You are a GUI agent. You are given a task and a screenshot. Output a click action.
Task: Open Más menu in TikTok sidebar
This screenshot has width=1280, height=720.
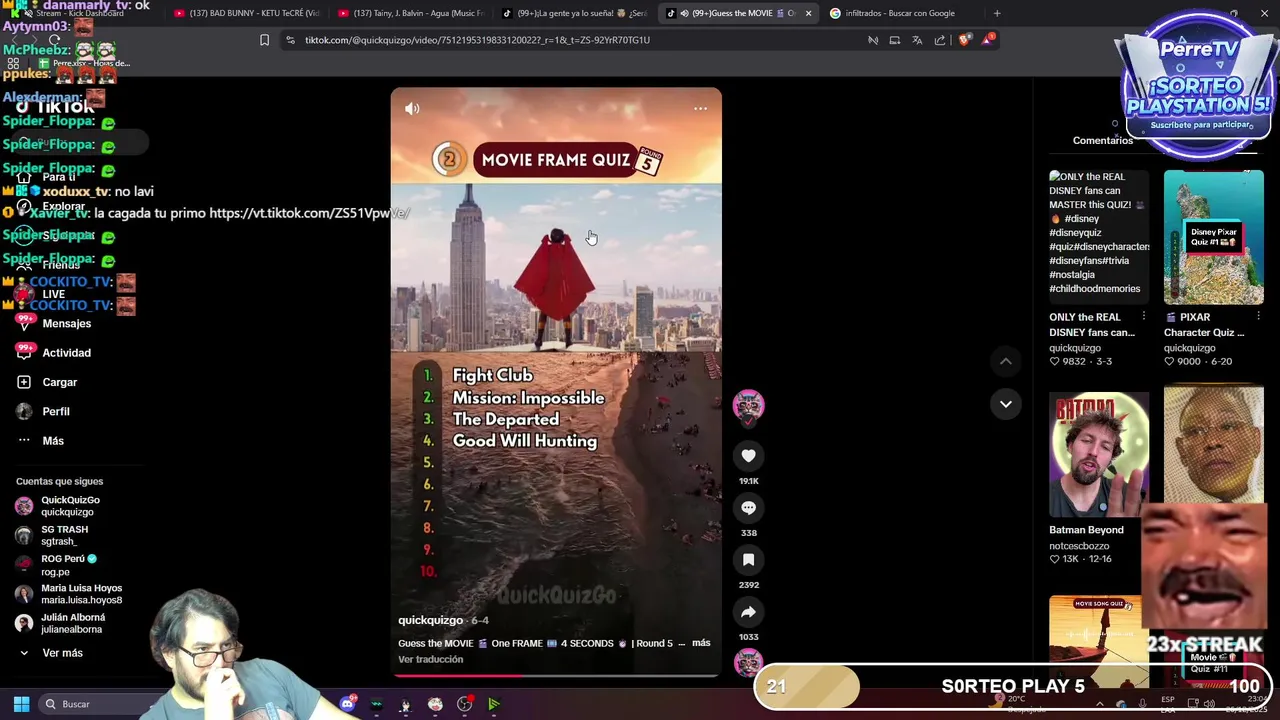[53, 441]
